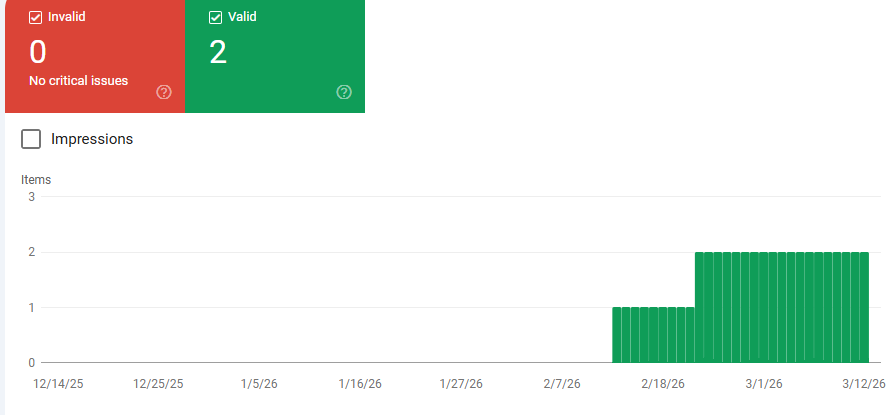Click the Valid count number 2
Screen dimensions: 894x415
tap(218, 51)
